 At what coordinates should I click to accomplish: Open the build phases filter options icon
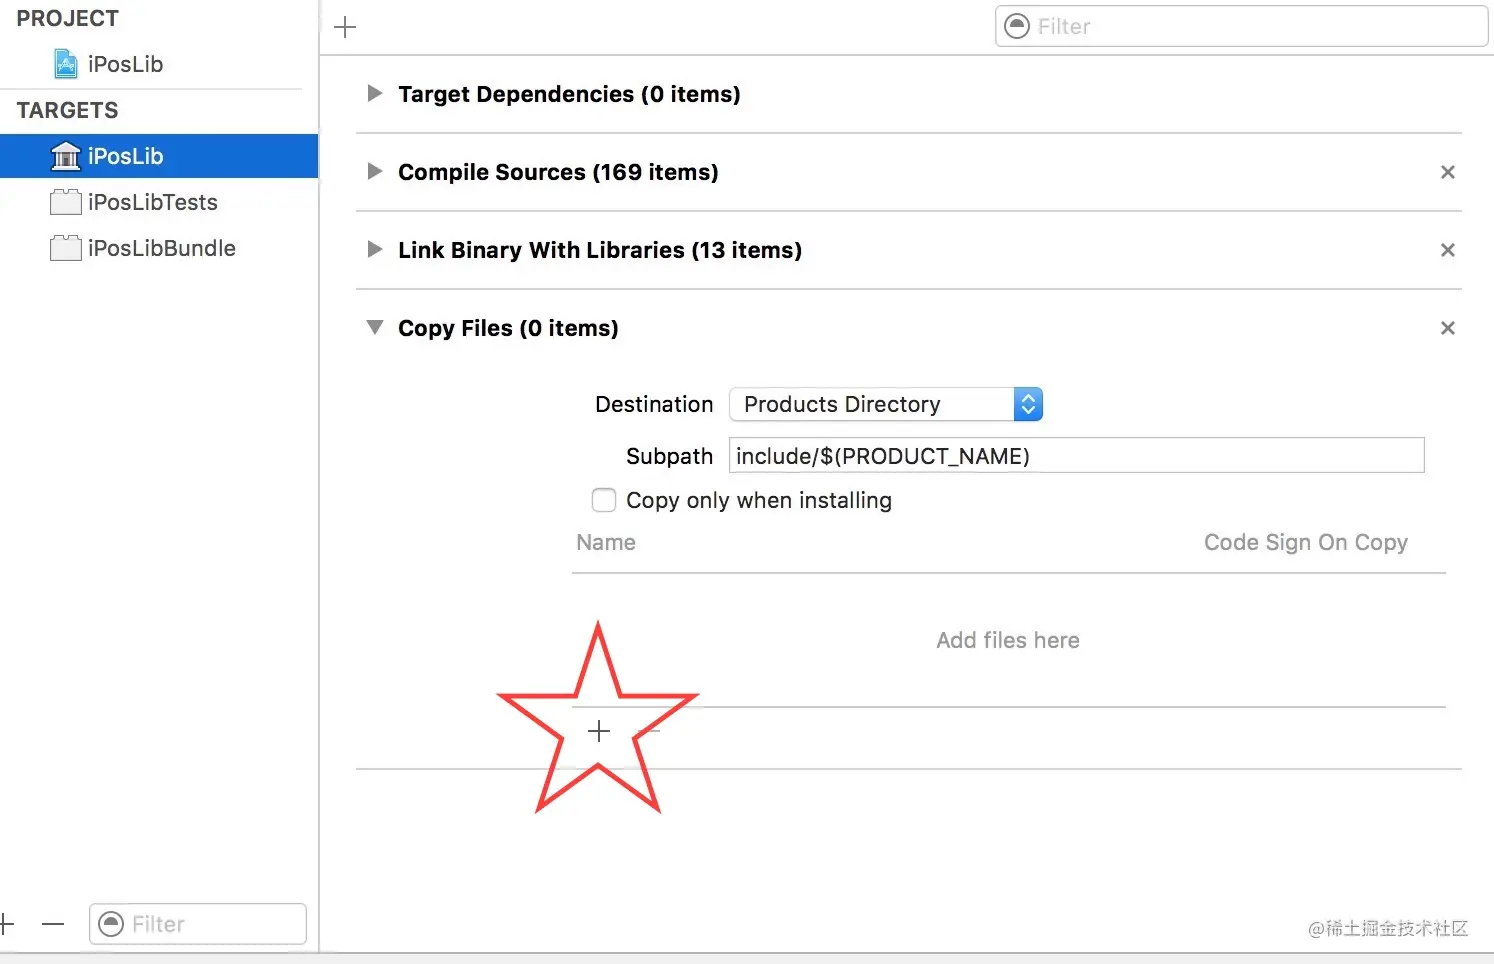click(1017, 26)
